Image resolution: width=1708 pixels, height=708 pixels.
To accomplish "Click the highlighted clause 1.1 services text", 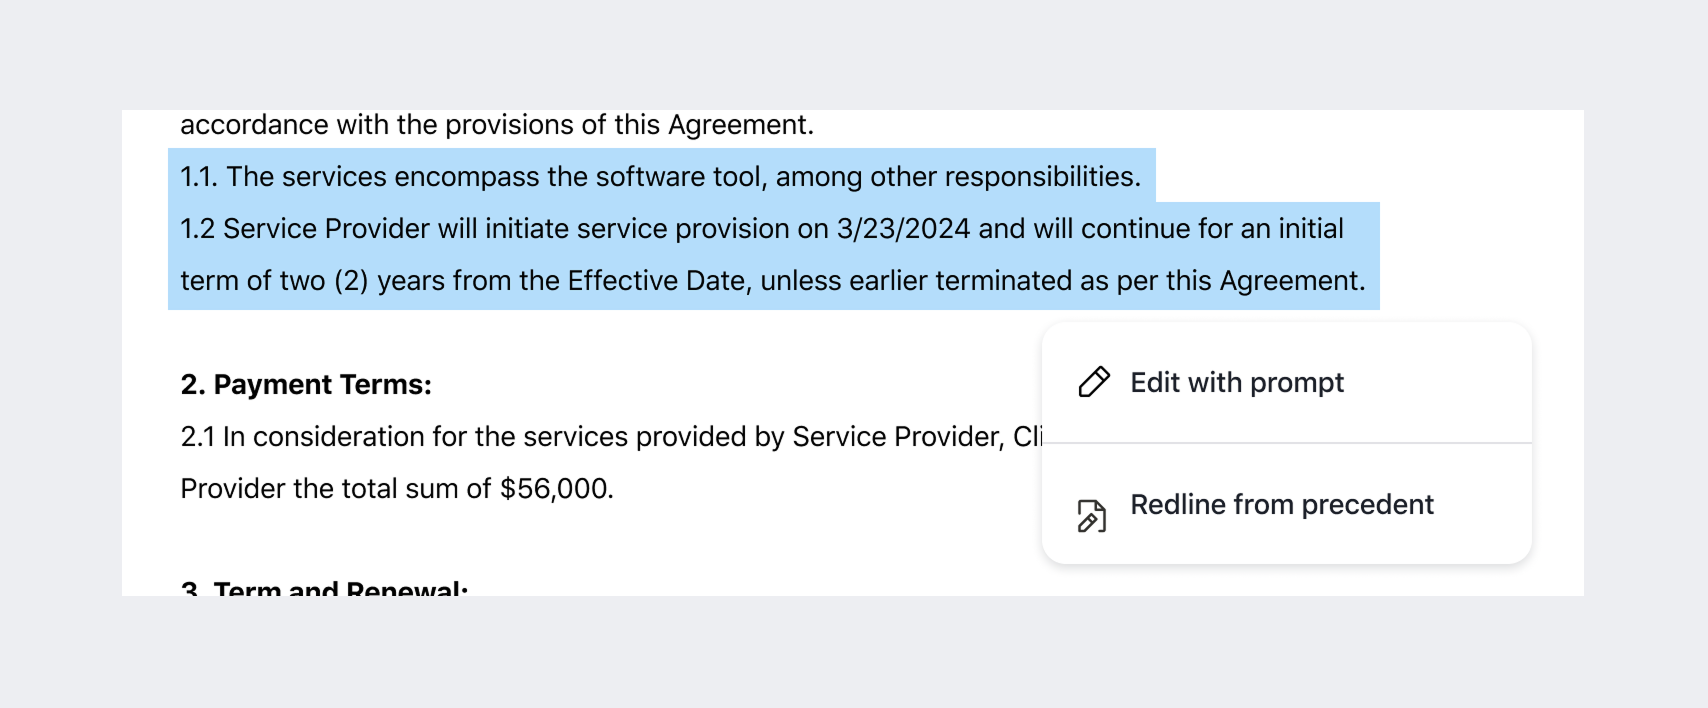I will click(x=661, y=176).
